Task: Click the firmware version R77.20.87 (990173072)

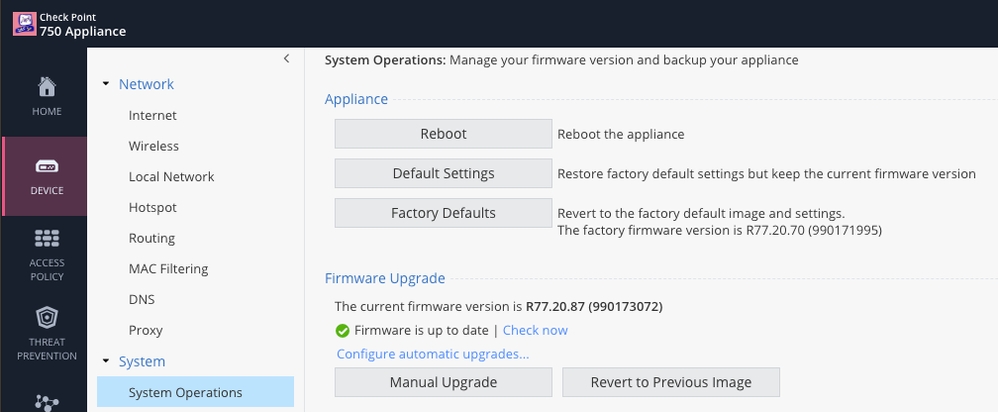Action: point(594,306)
